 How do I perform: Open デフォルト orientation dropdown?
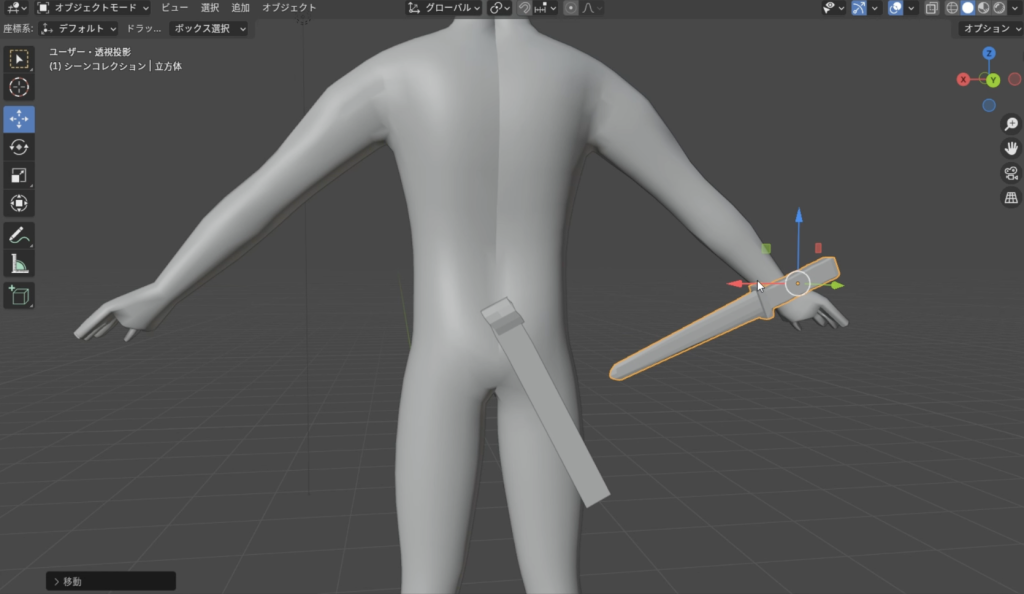click(78, 28)
